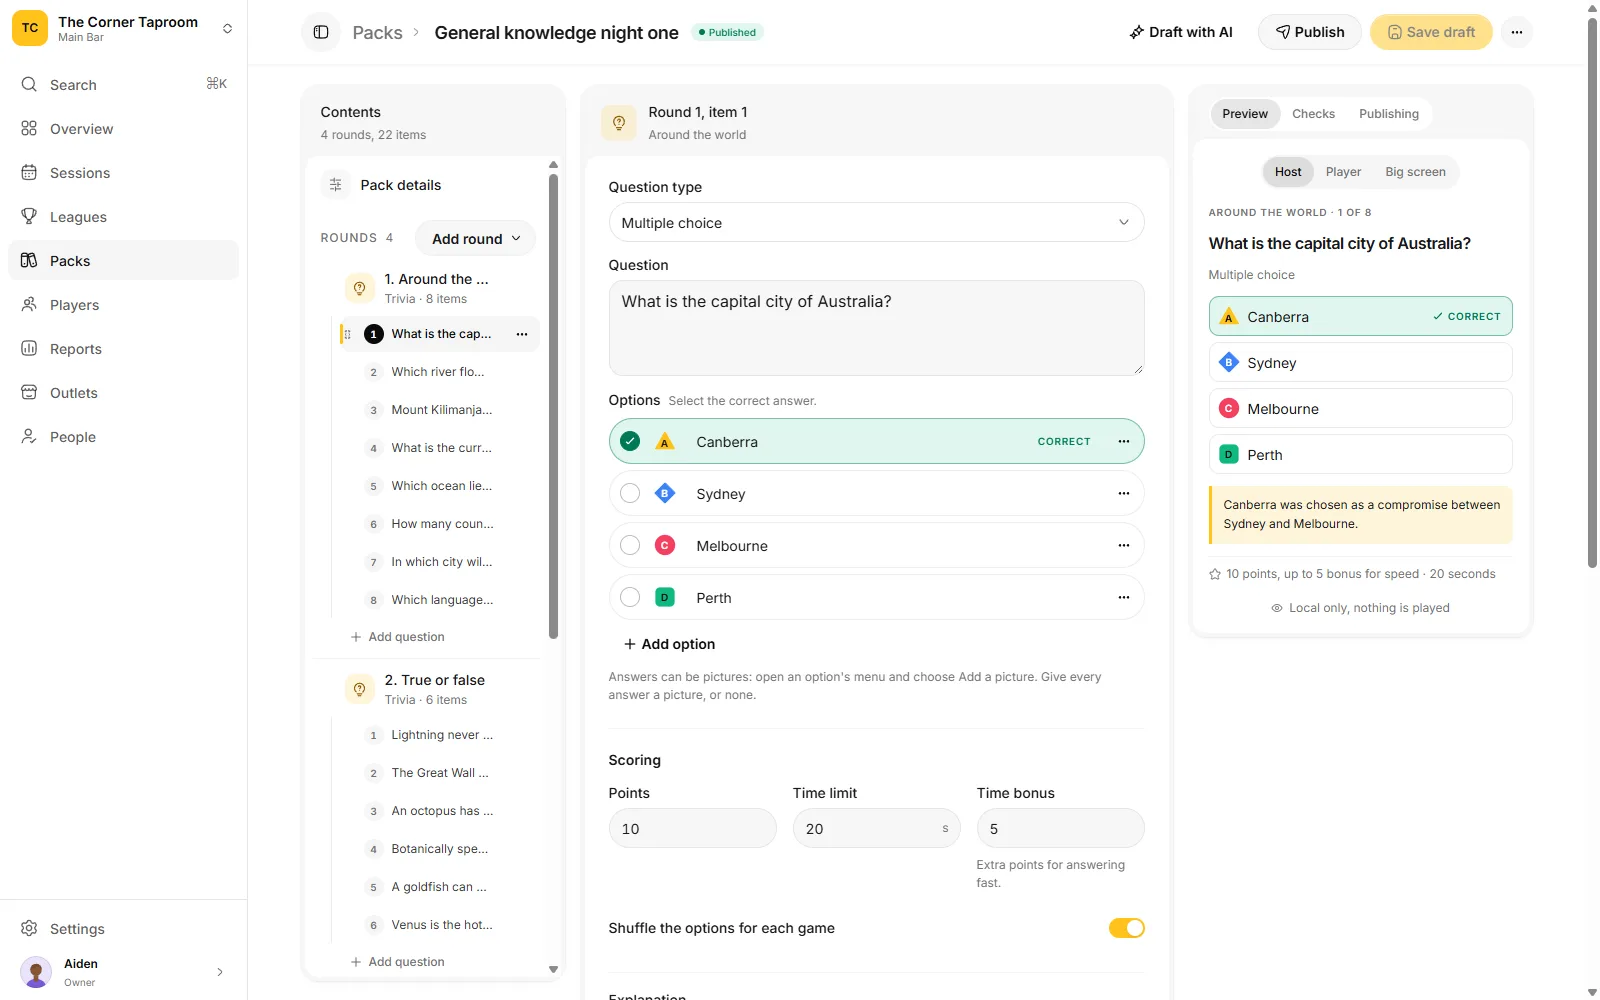Click the Points input field
The width and height of the screenshot is (1600, 1000).
point(692,828)
